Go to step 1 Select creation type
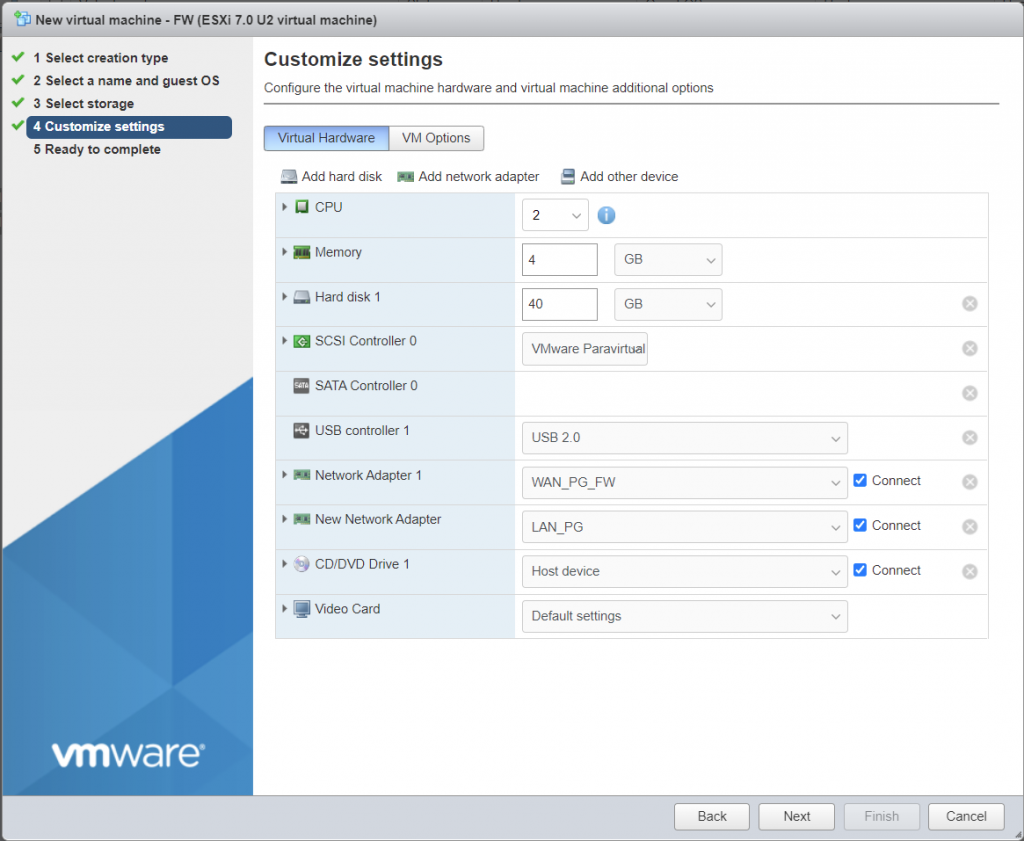Image resolution: width=1024 pixels, height=841 pixels. click(101, 58)
